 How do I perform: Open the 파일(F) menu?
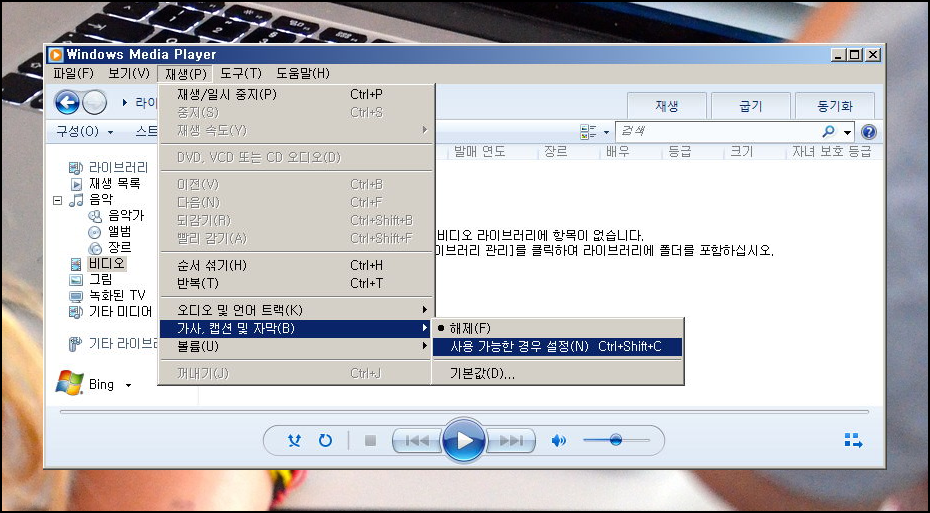tap(74, 74)
